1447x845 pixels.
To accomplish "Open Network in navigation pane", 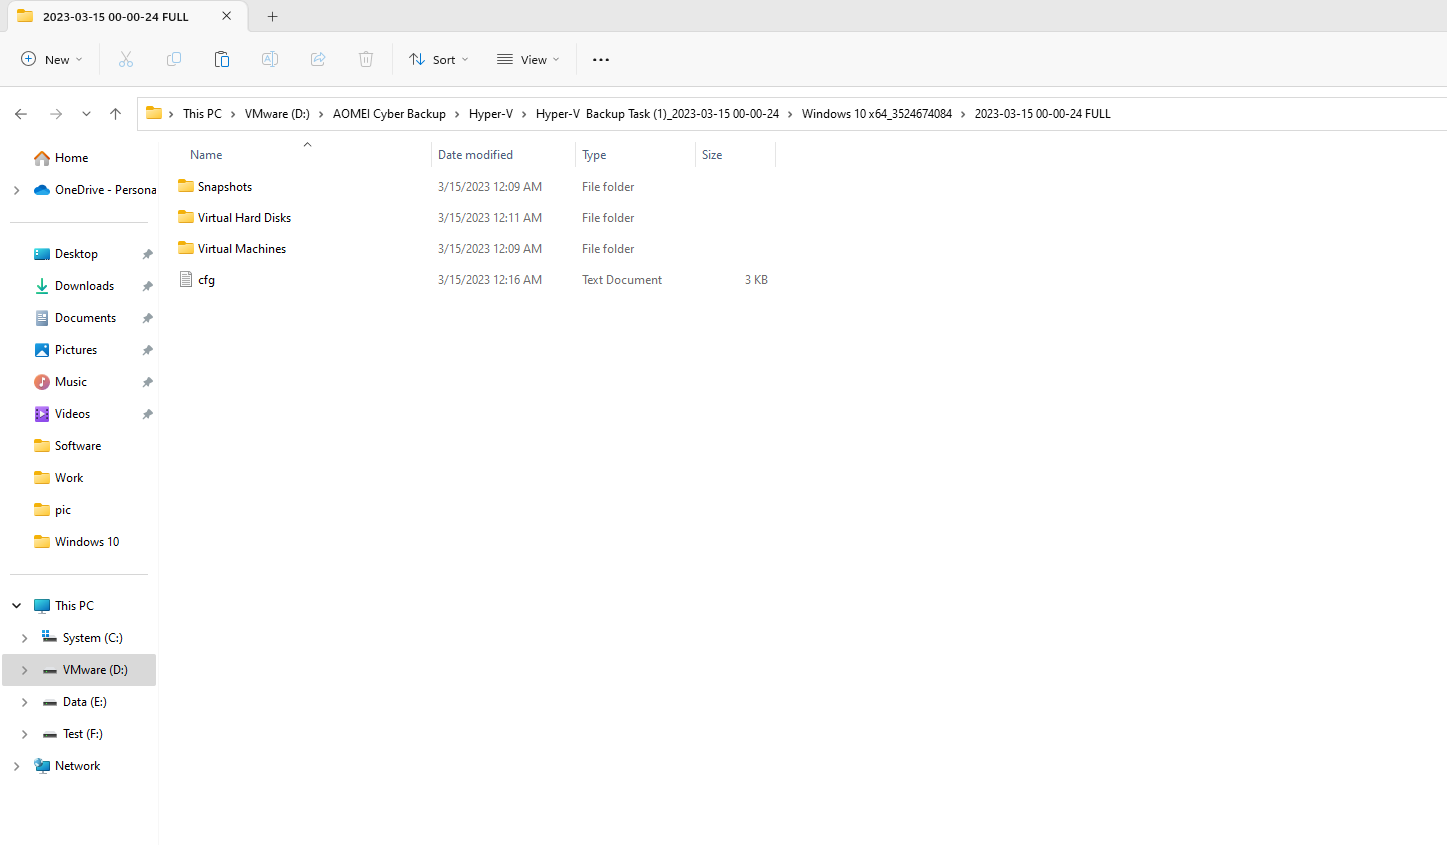I will (79, 766).
